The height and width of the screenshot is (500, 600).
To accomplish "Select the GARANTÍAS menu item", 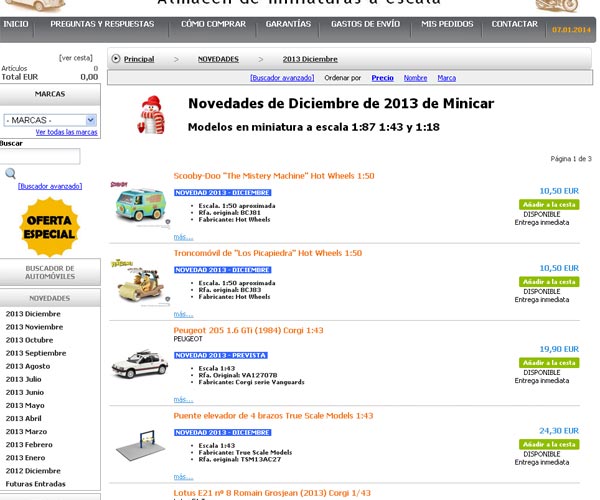I will click(288, 24).
